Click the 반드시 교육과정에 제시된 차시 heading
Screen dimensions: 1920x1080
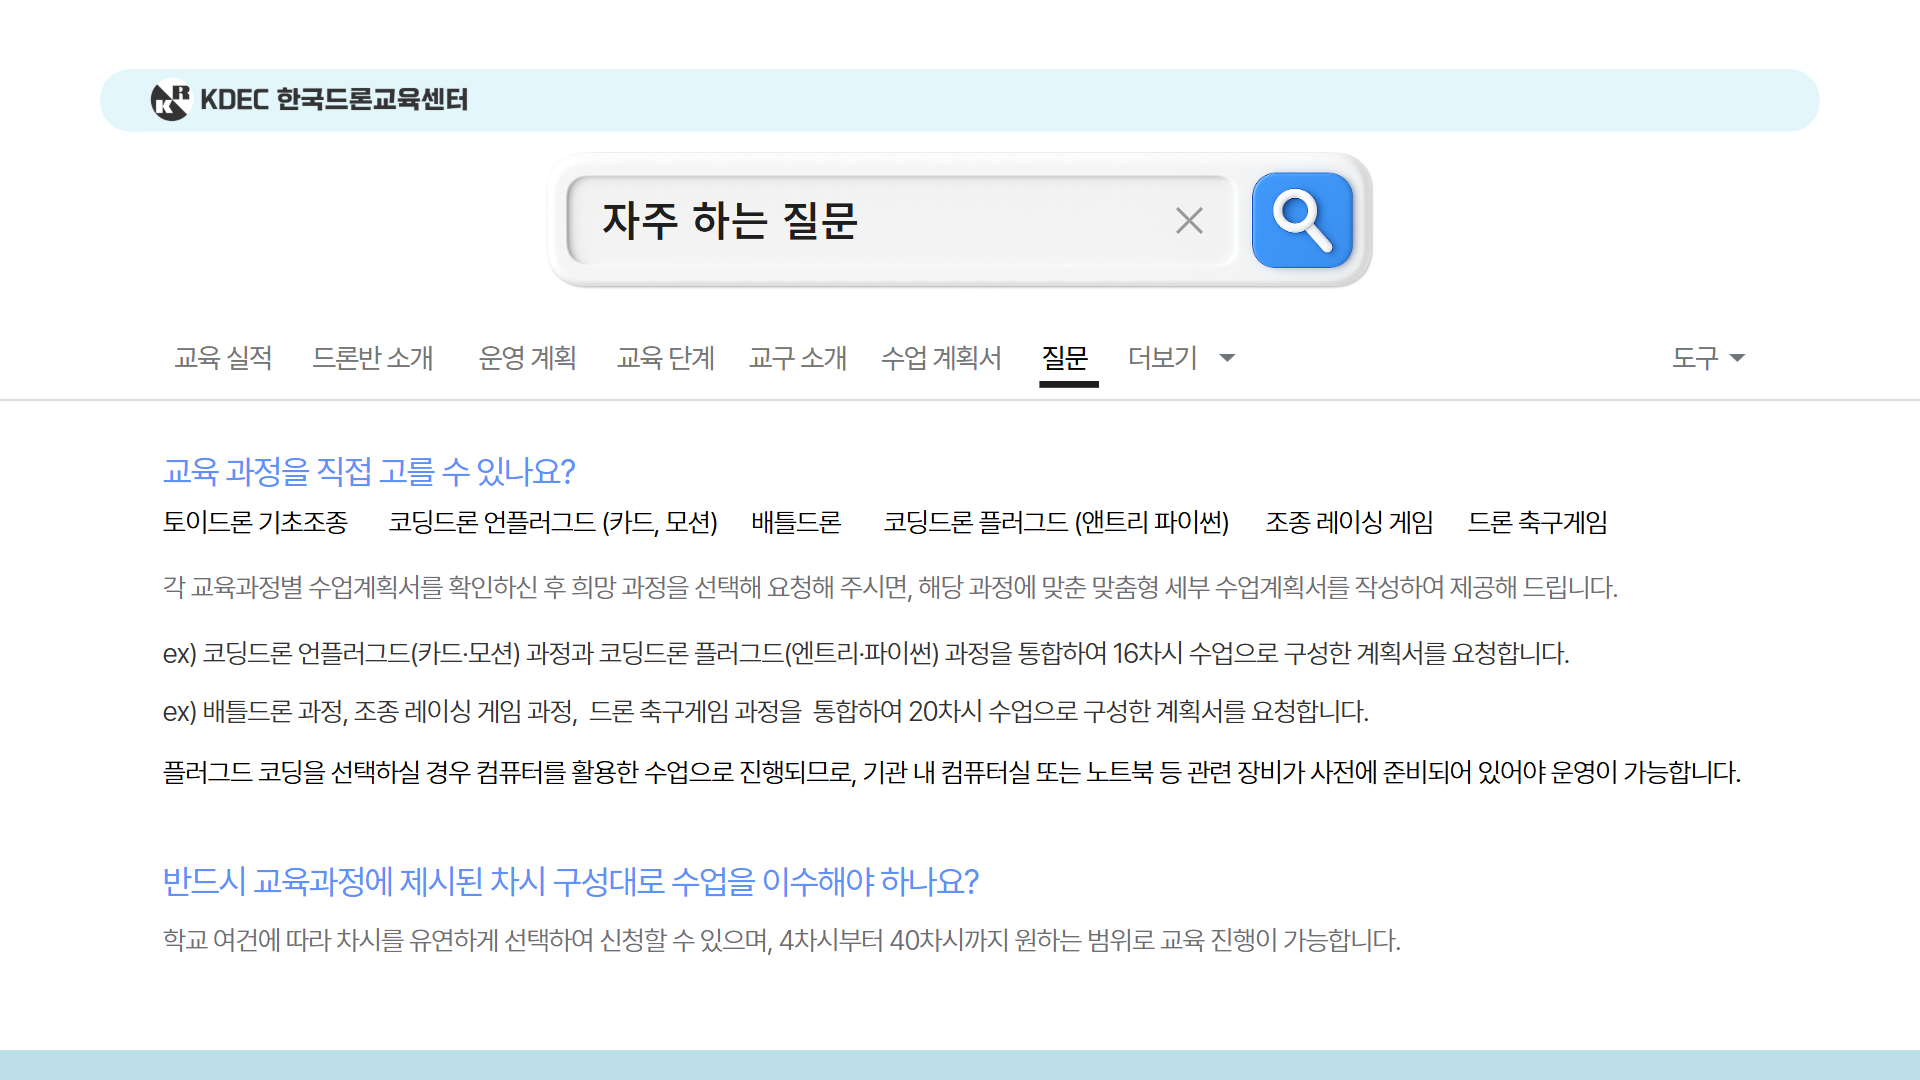pyautogui.click(x=572, y=881)
